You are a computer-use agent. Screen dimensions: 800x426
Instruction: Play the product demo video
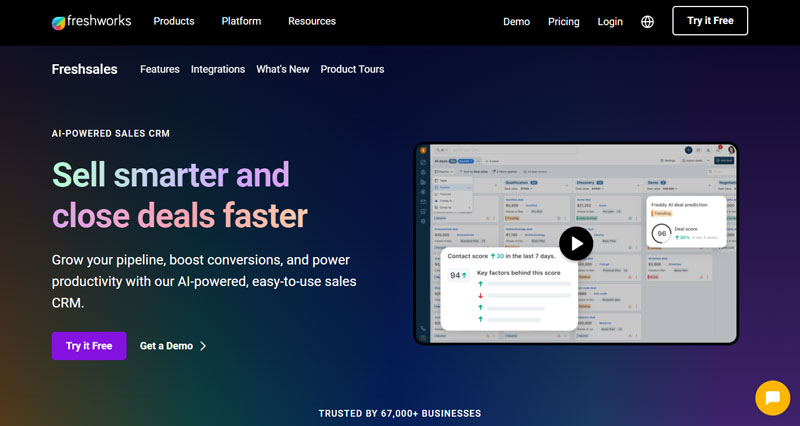[x=576, y=243]
